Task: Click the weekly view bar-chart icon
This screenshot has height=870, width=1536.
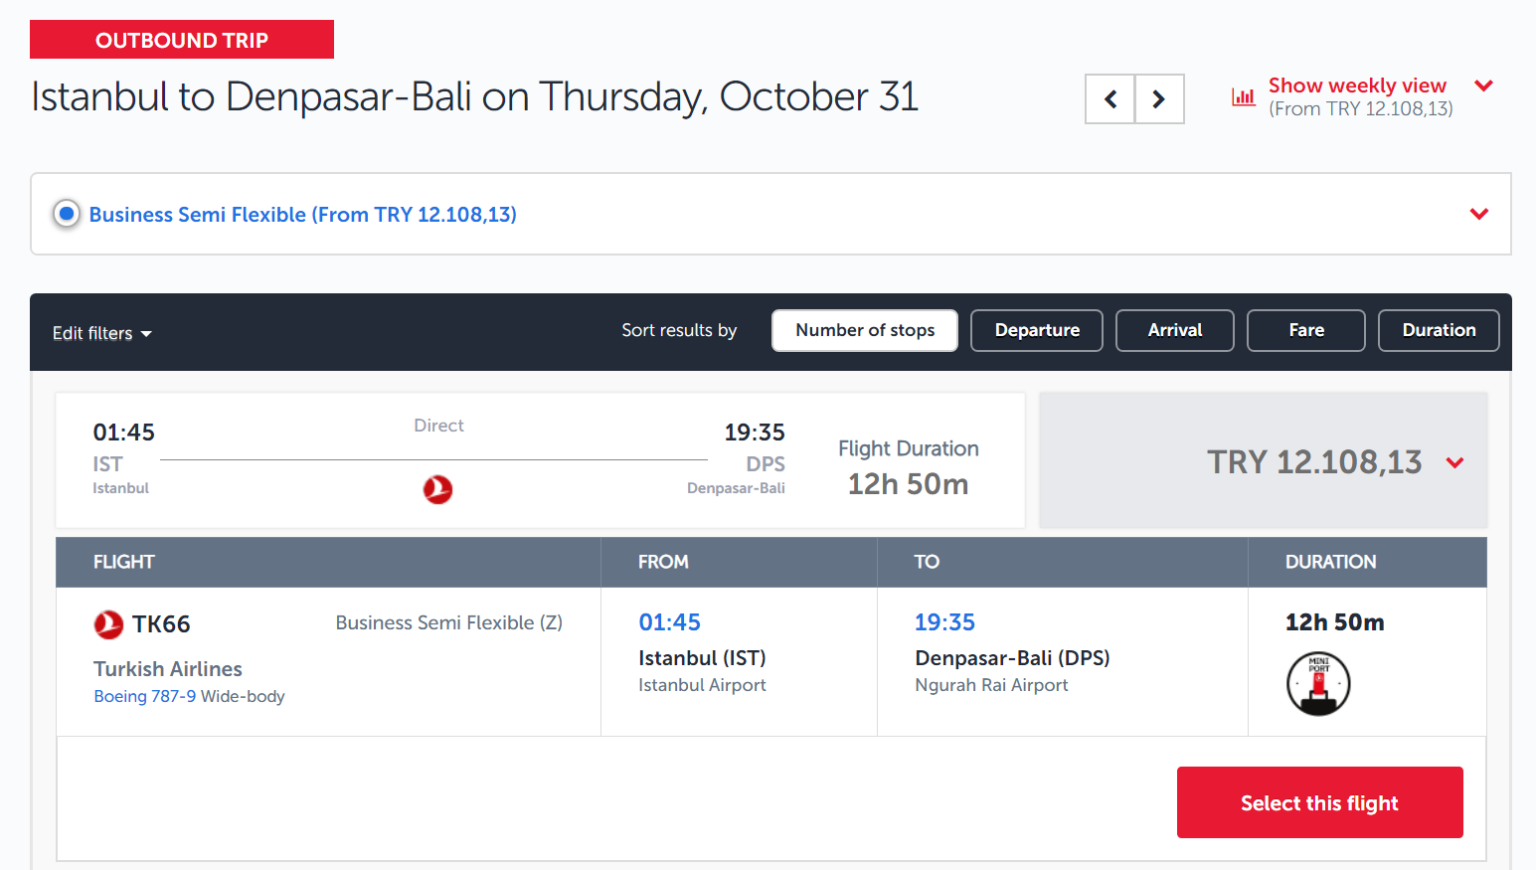Action: tap(1243, 96)
